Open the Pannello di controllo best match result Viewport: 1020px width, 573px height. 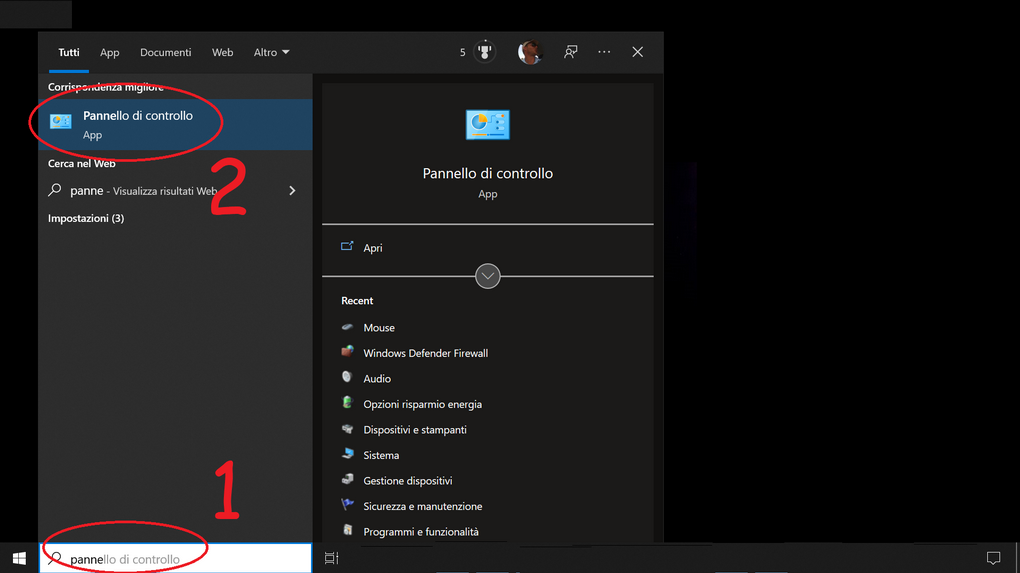tap(175, 124)
